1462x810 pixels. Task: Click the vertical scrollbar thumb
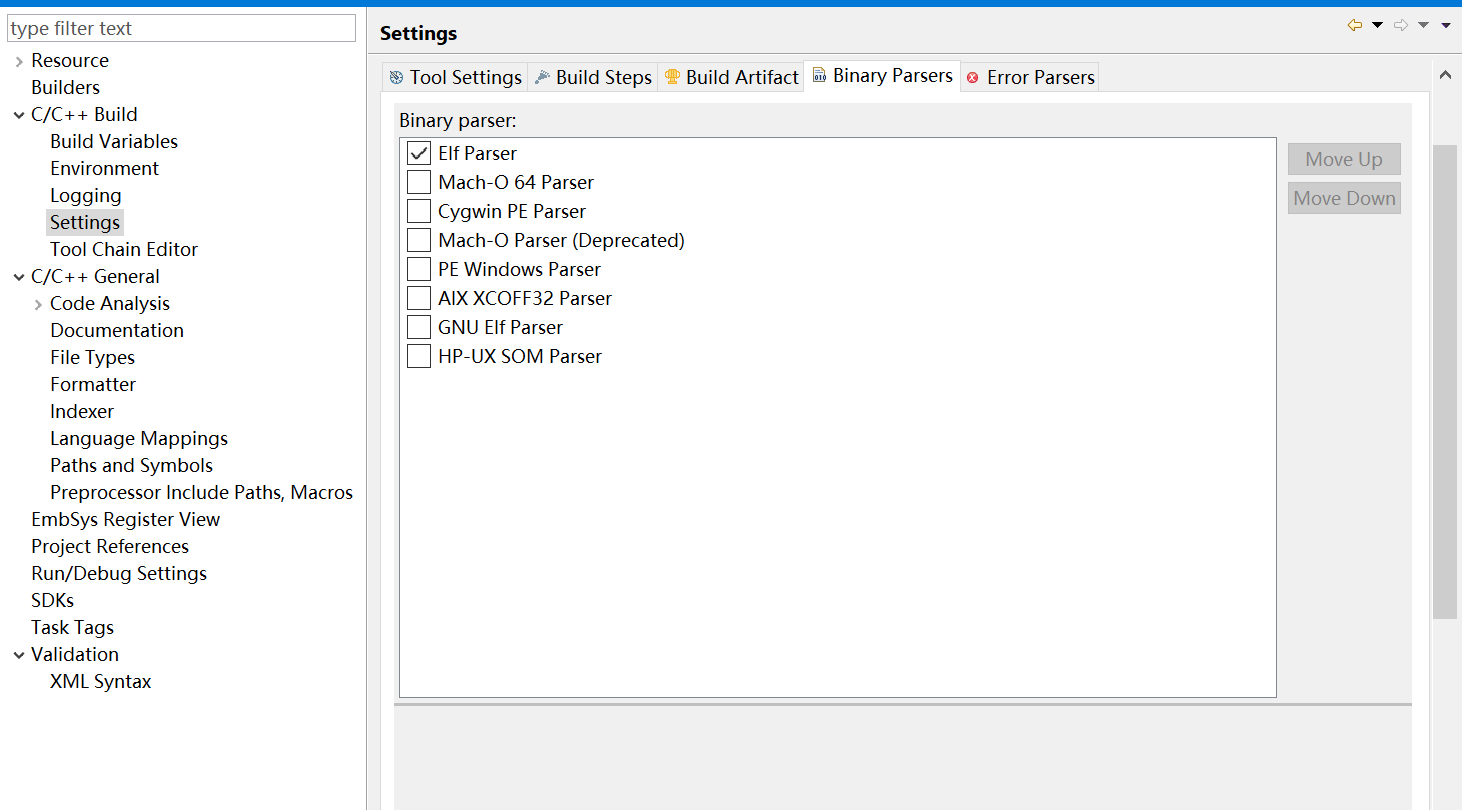[x=1445, y=381]
